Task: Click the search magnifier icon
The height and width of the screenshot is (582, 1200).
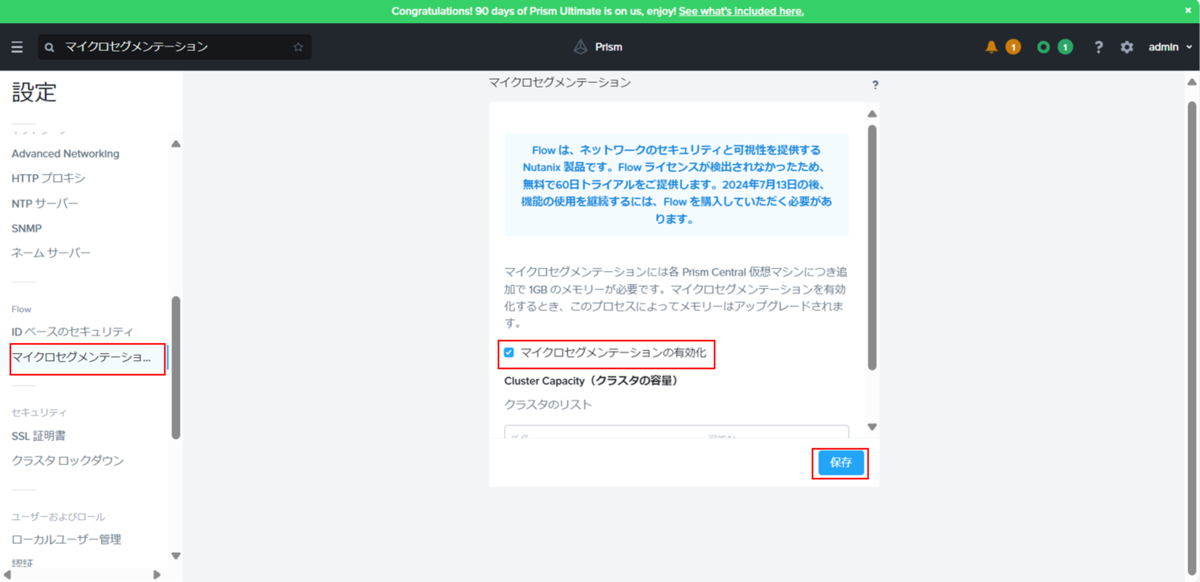Action: 50,47
